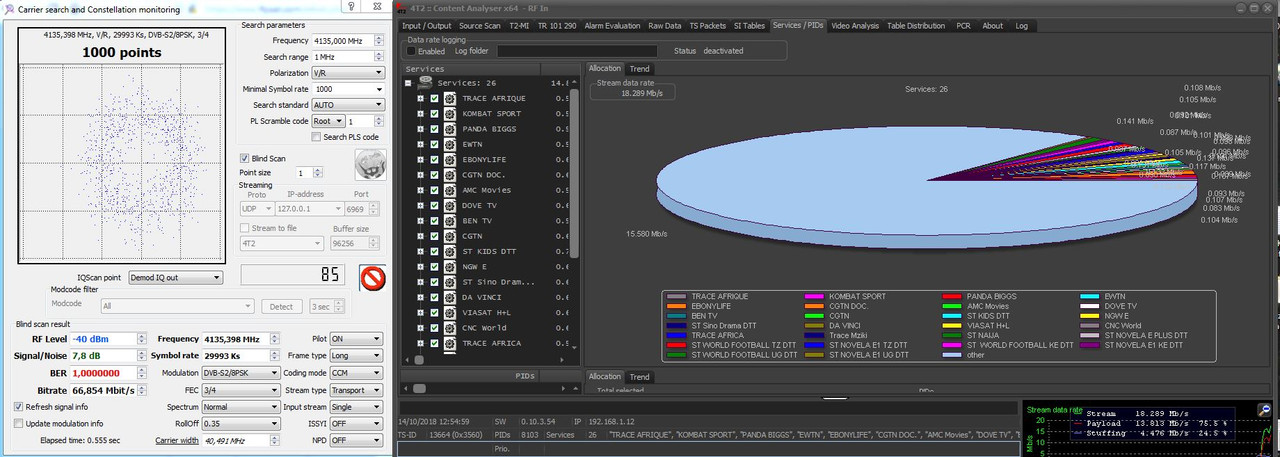This screenshot has height=457, width=1280.
Task: Click the Detect button in Modcode filter
Action: click(x=282, y=306)
